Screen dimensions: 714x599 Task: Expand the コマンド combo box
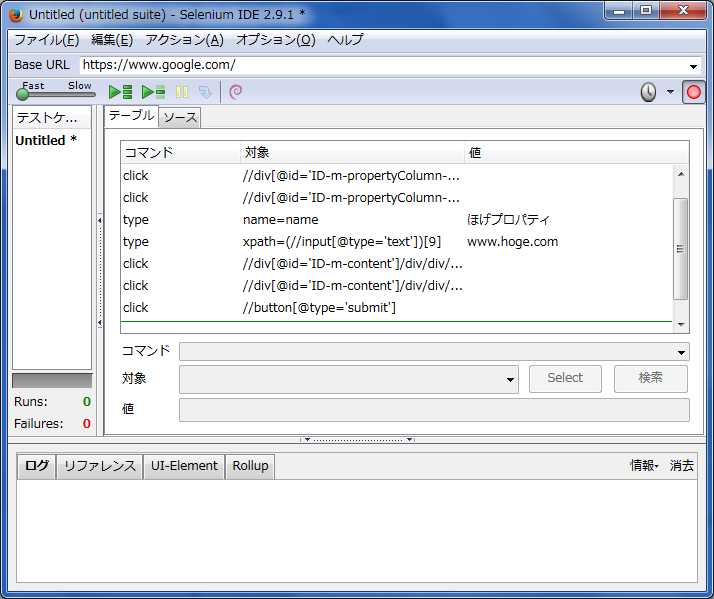(x=681, y=352)
